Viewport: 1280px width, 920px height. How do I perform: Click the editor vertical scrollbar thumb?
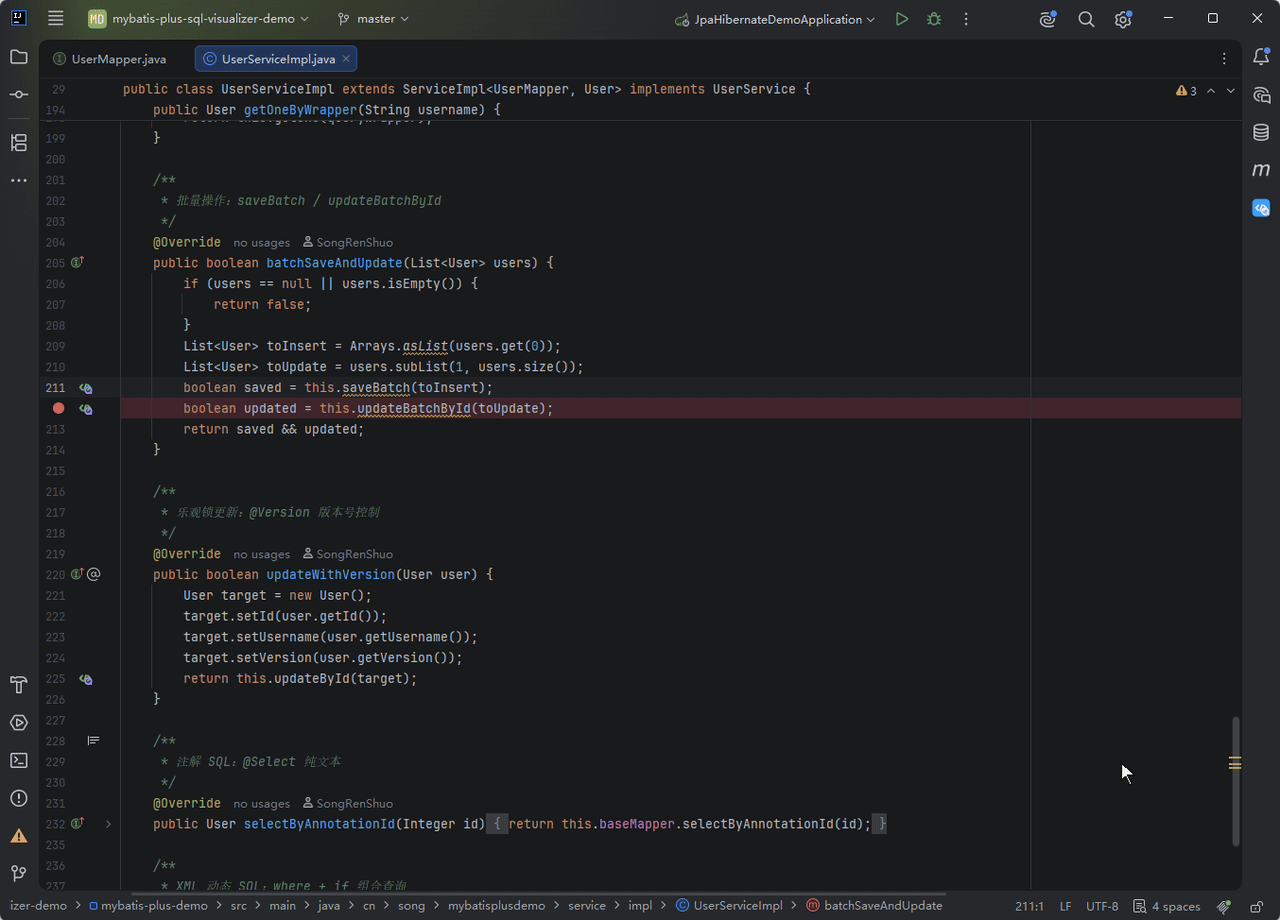(x=1235, y=780)
